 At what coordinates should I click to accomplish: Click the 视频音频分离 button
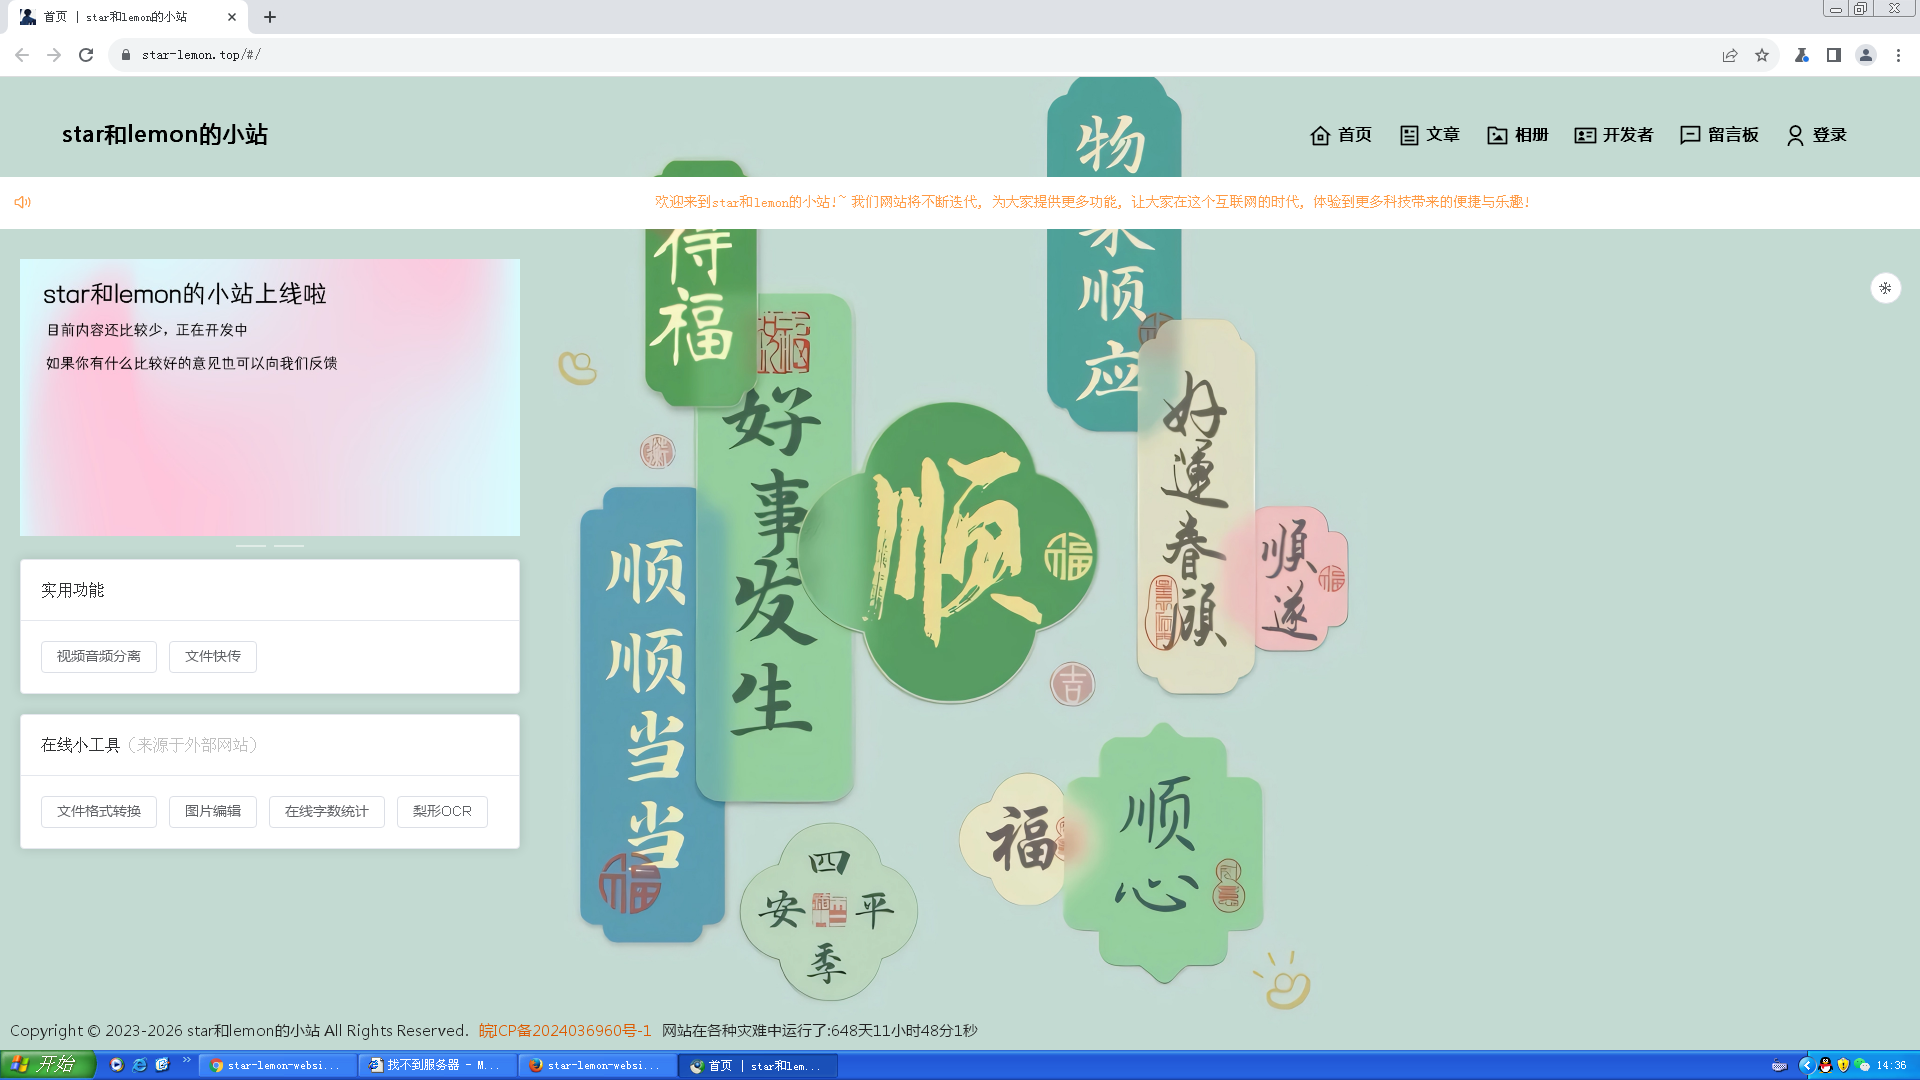click(99, 657)
